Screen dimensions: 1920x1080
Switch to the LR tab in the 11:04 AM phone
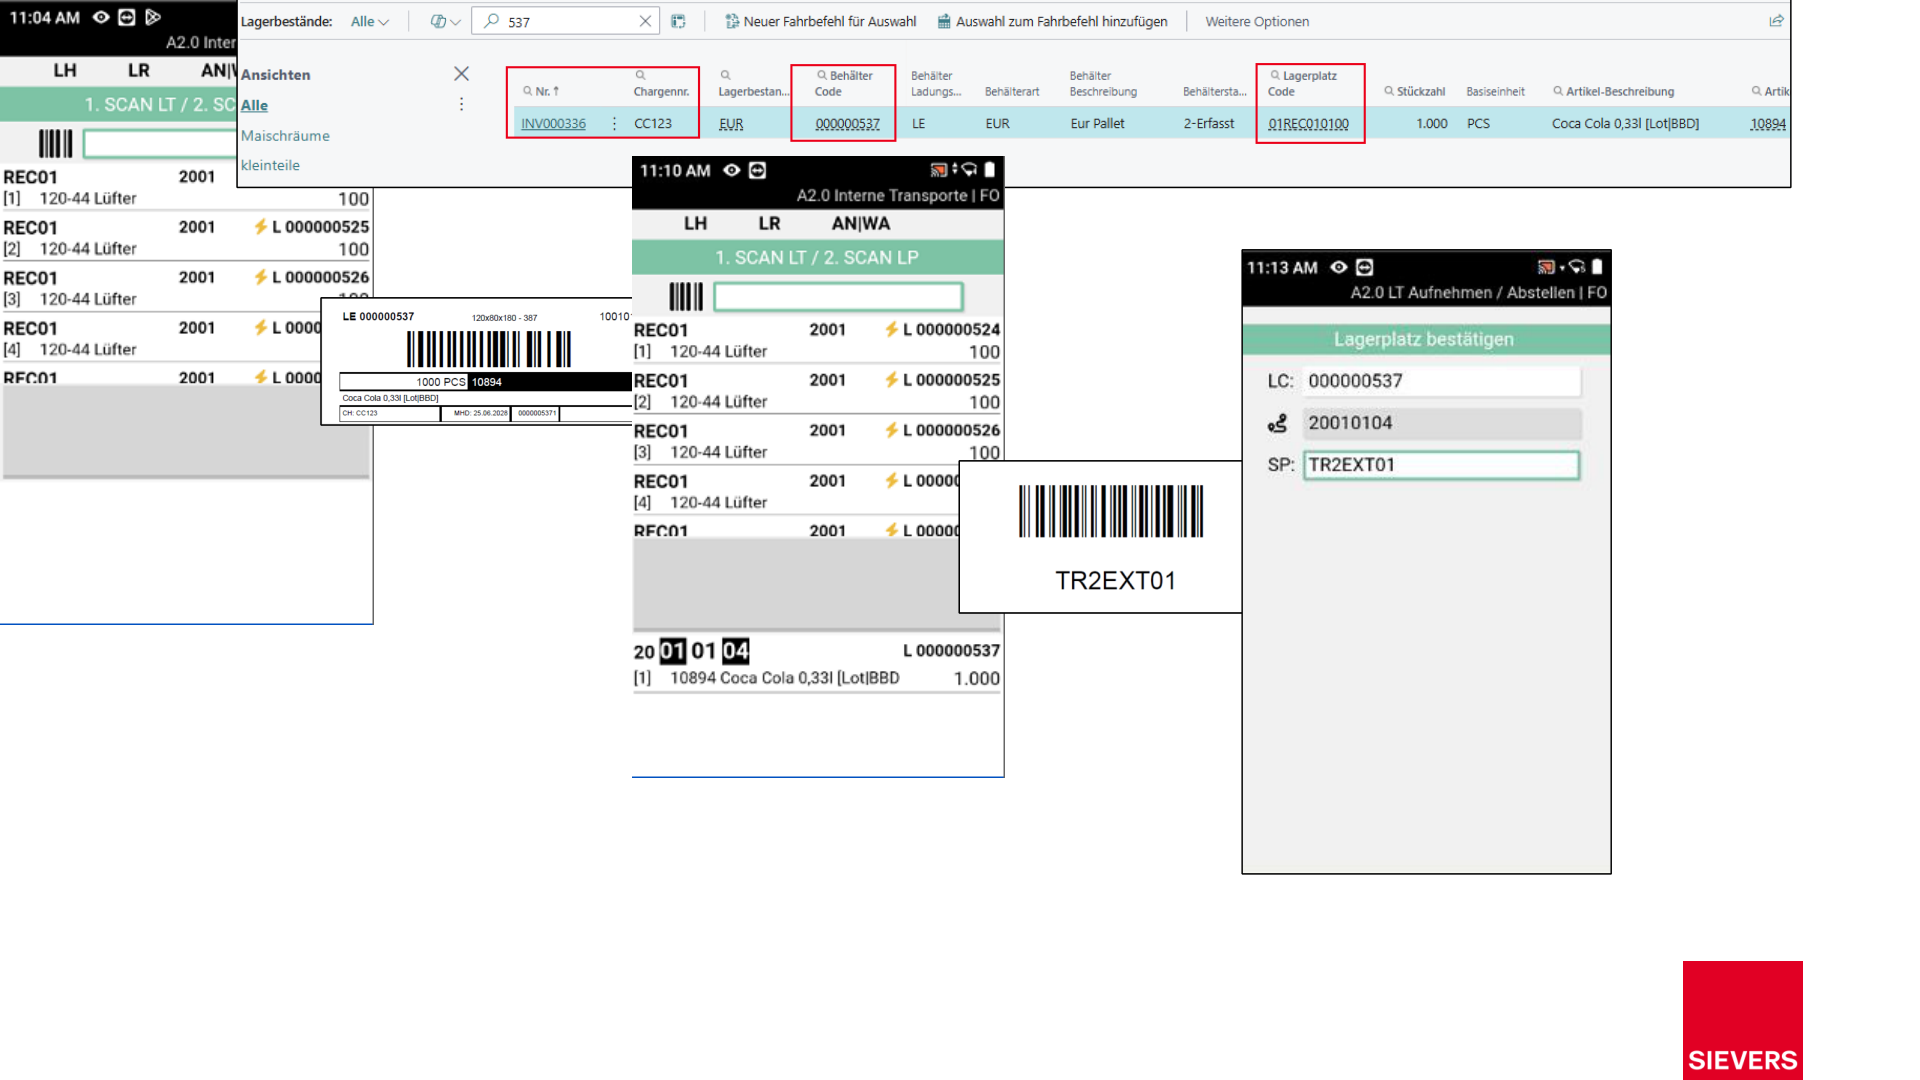(139, 70)
